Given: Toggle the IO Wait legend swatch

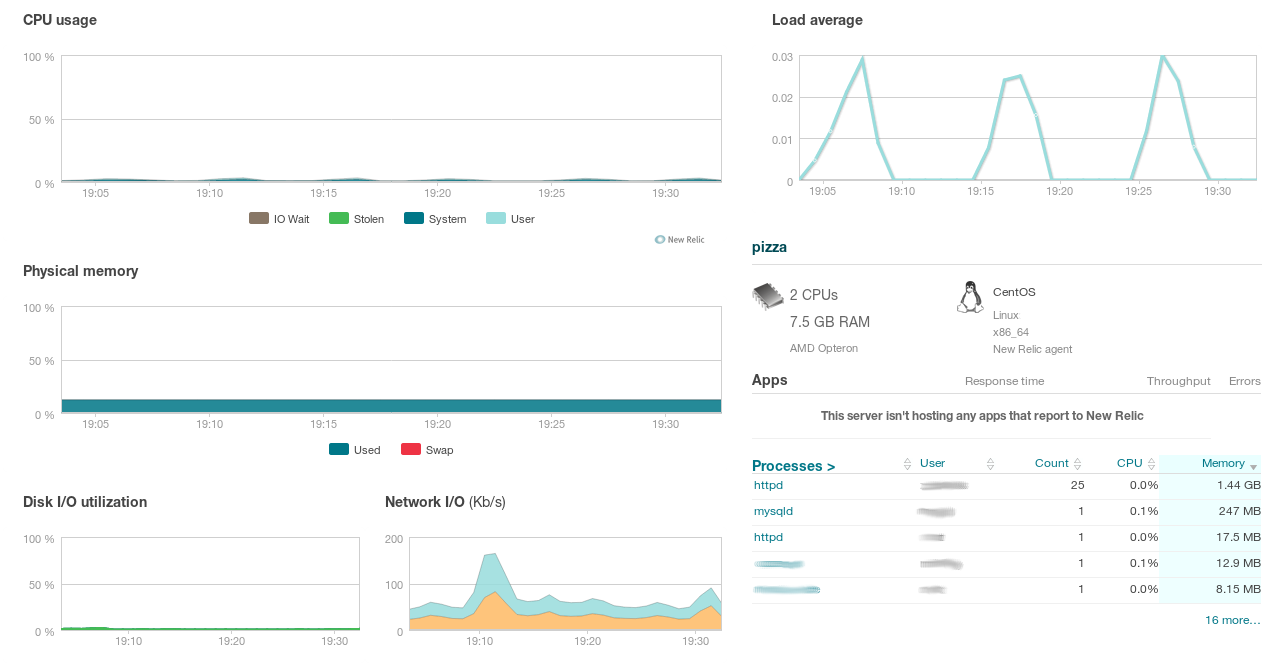Looking at the screenshot, I should click(258, 218).
